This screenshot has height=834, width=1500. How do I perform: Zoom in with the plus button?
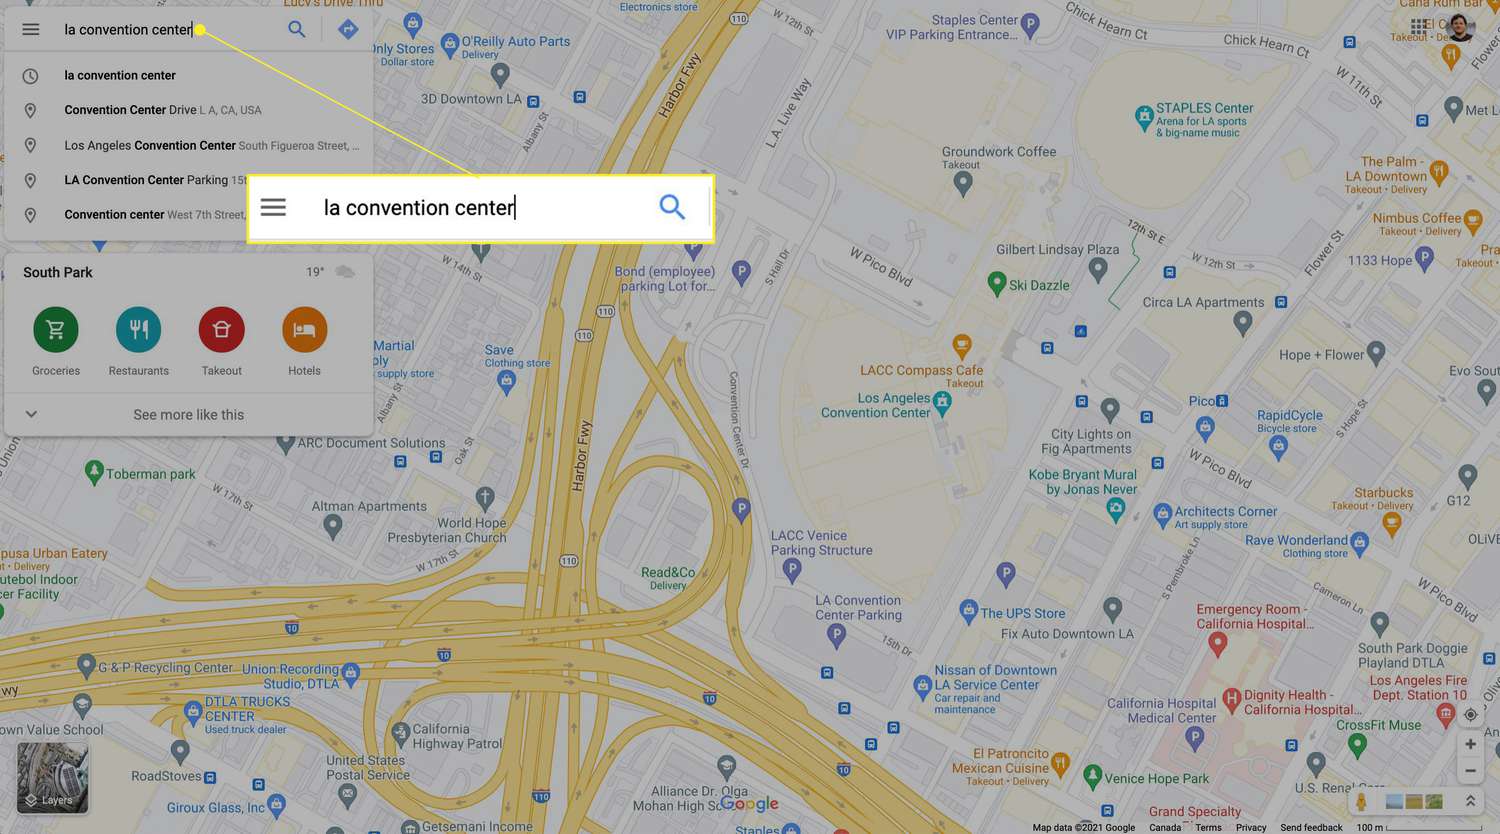(1470, 744)
